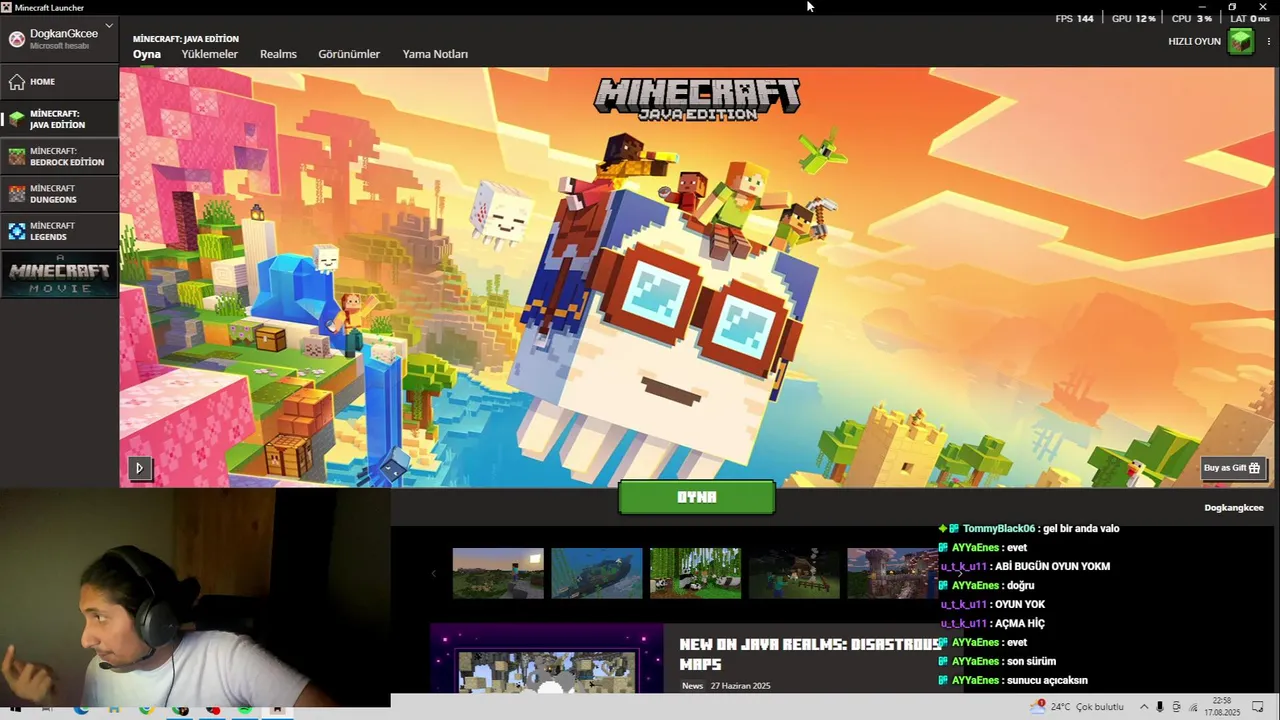Switch to the Yama Notları tab
The height and width of the screenshot is (720, 1280).
click(x=435, y=54)
